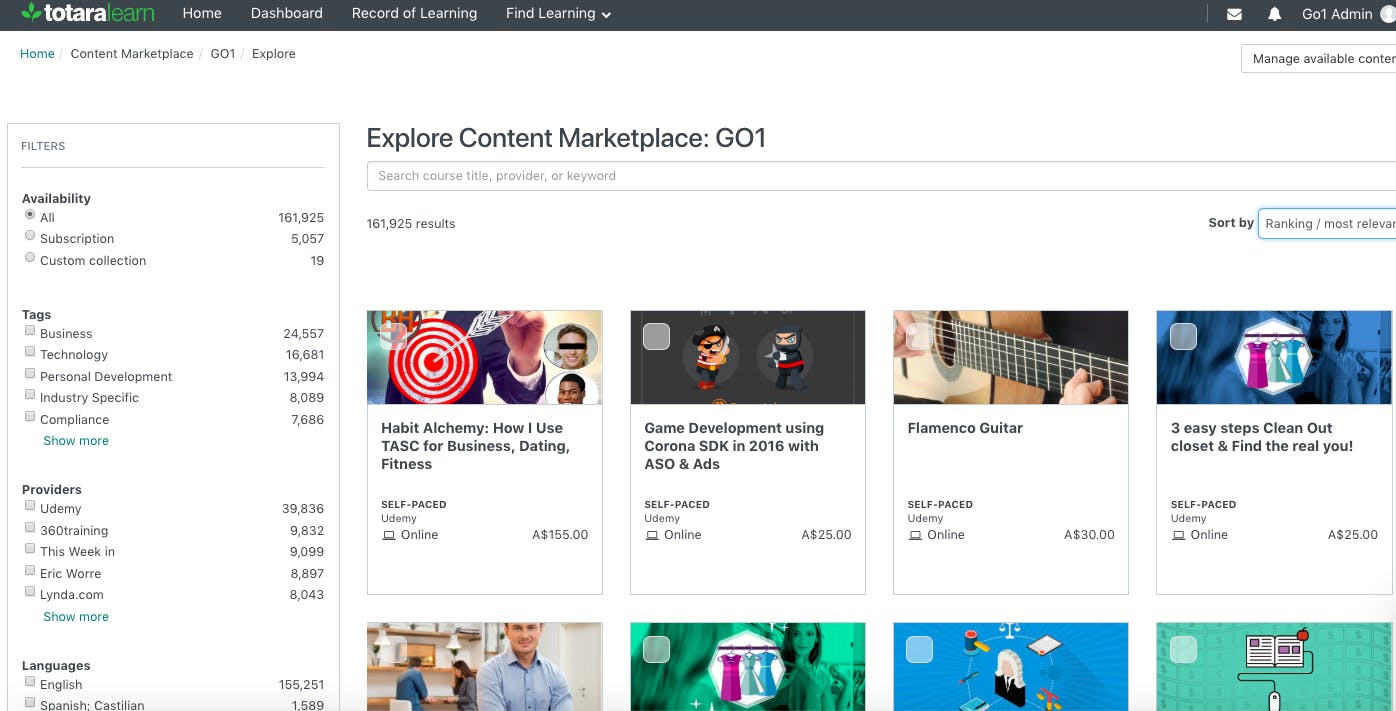Open the Go1 Admin user menu
This screenshot has width=1396, height=711.
pyautogui.click(x=1348, y=14)
